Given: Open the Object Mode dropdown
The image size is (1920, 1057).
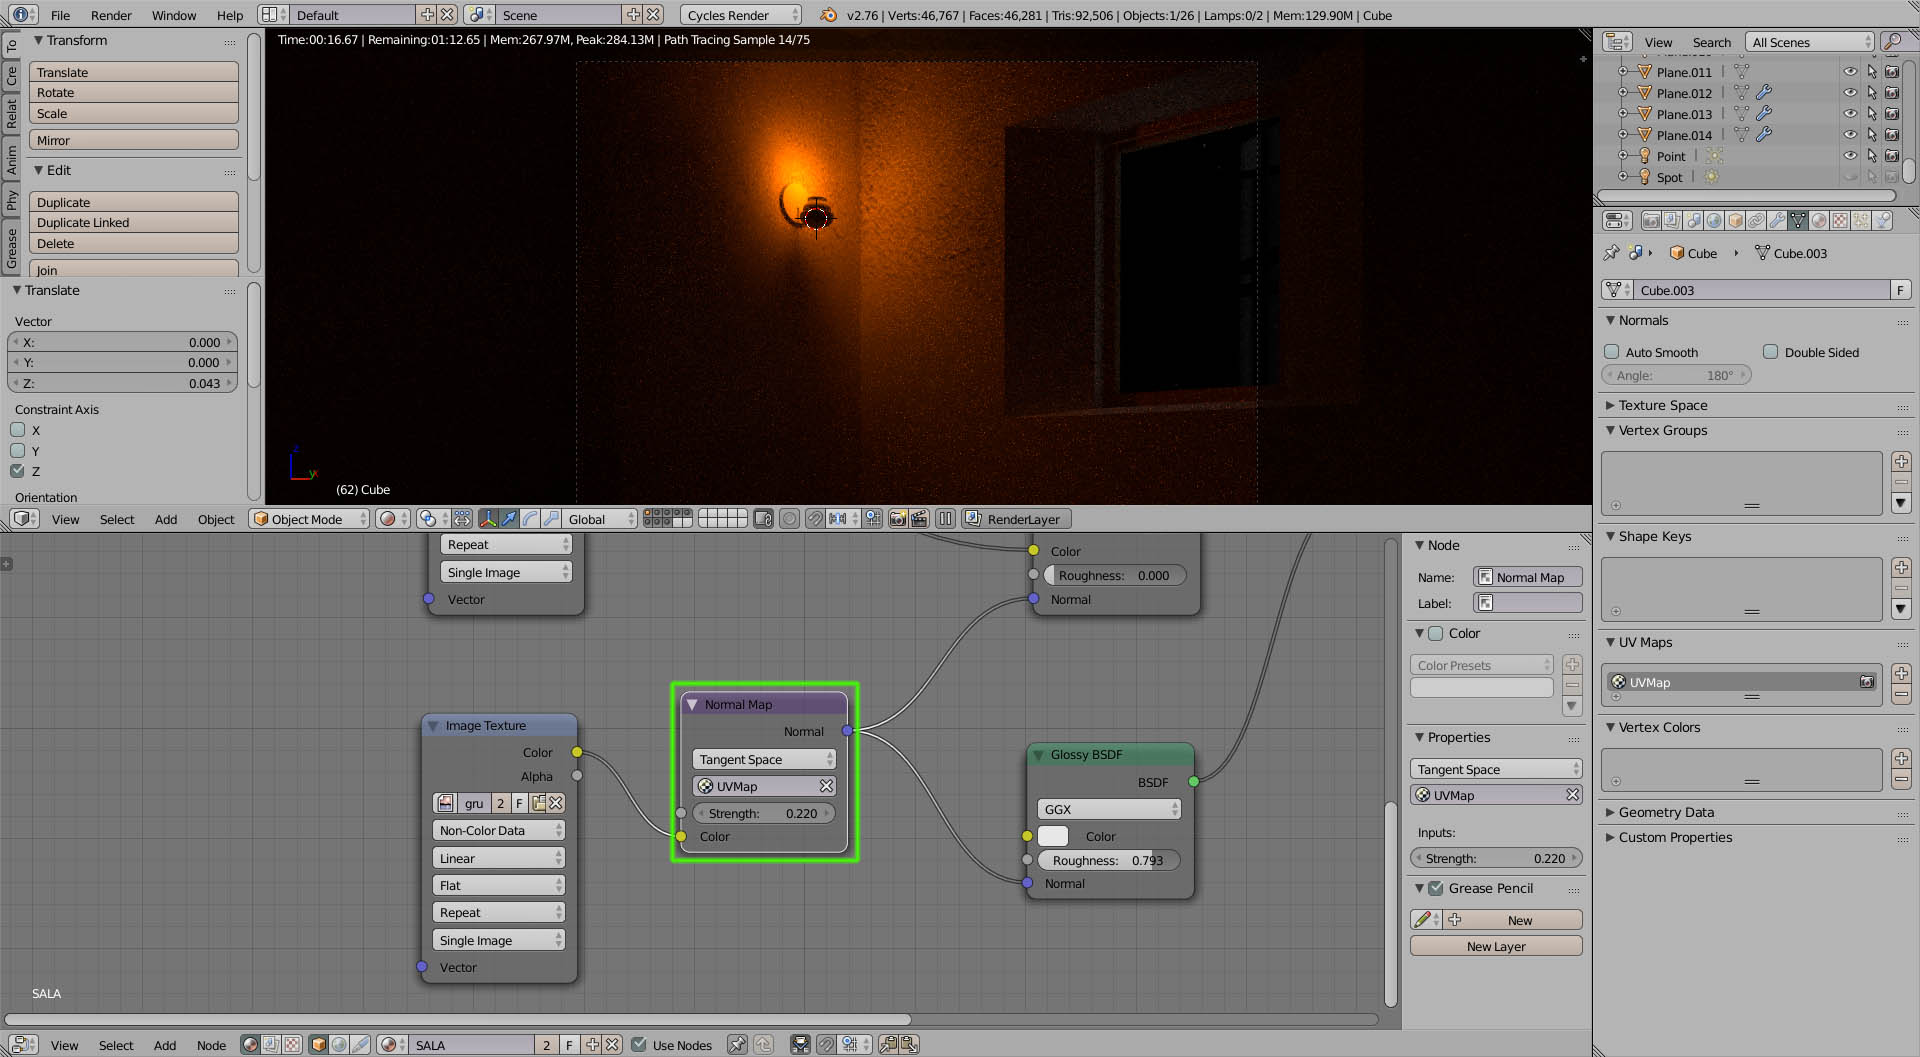Looking at the screenshot, I should pos(310,519).
